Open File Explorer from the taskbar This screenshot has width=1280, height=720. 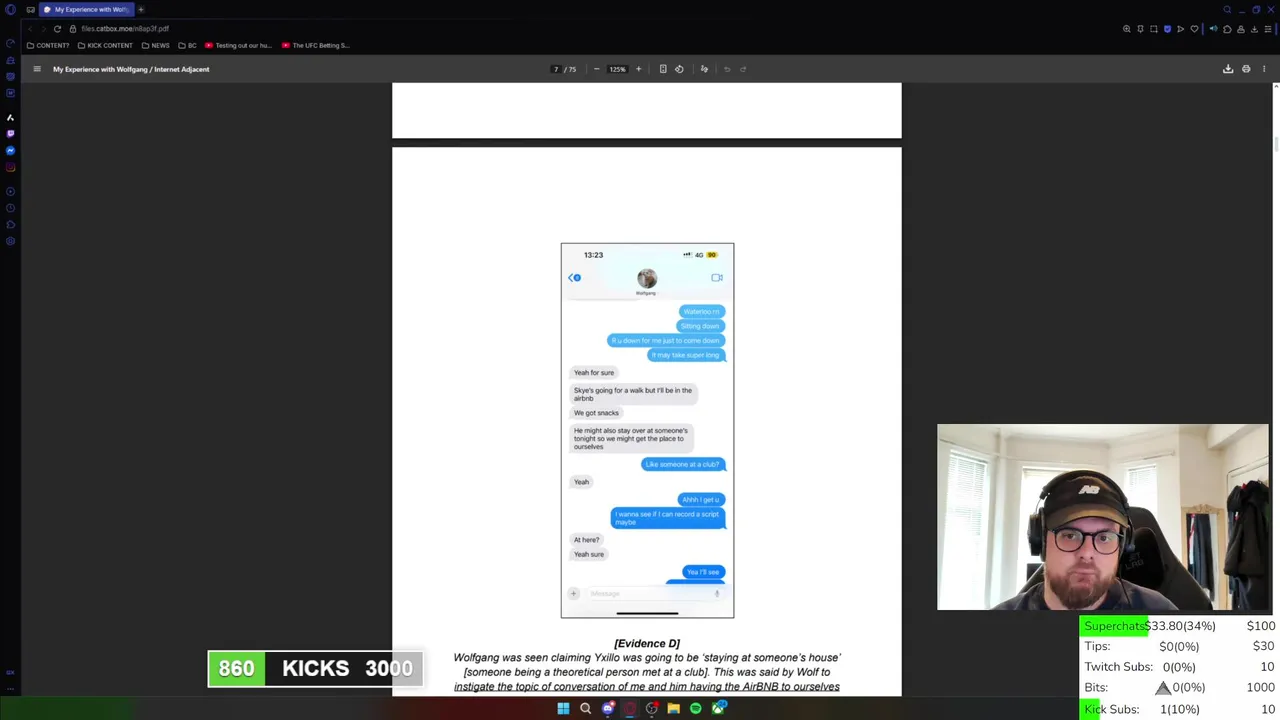coord(674,708)
